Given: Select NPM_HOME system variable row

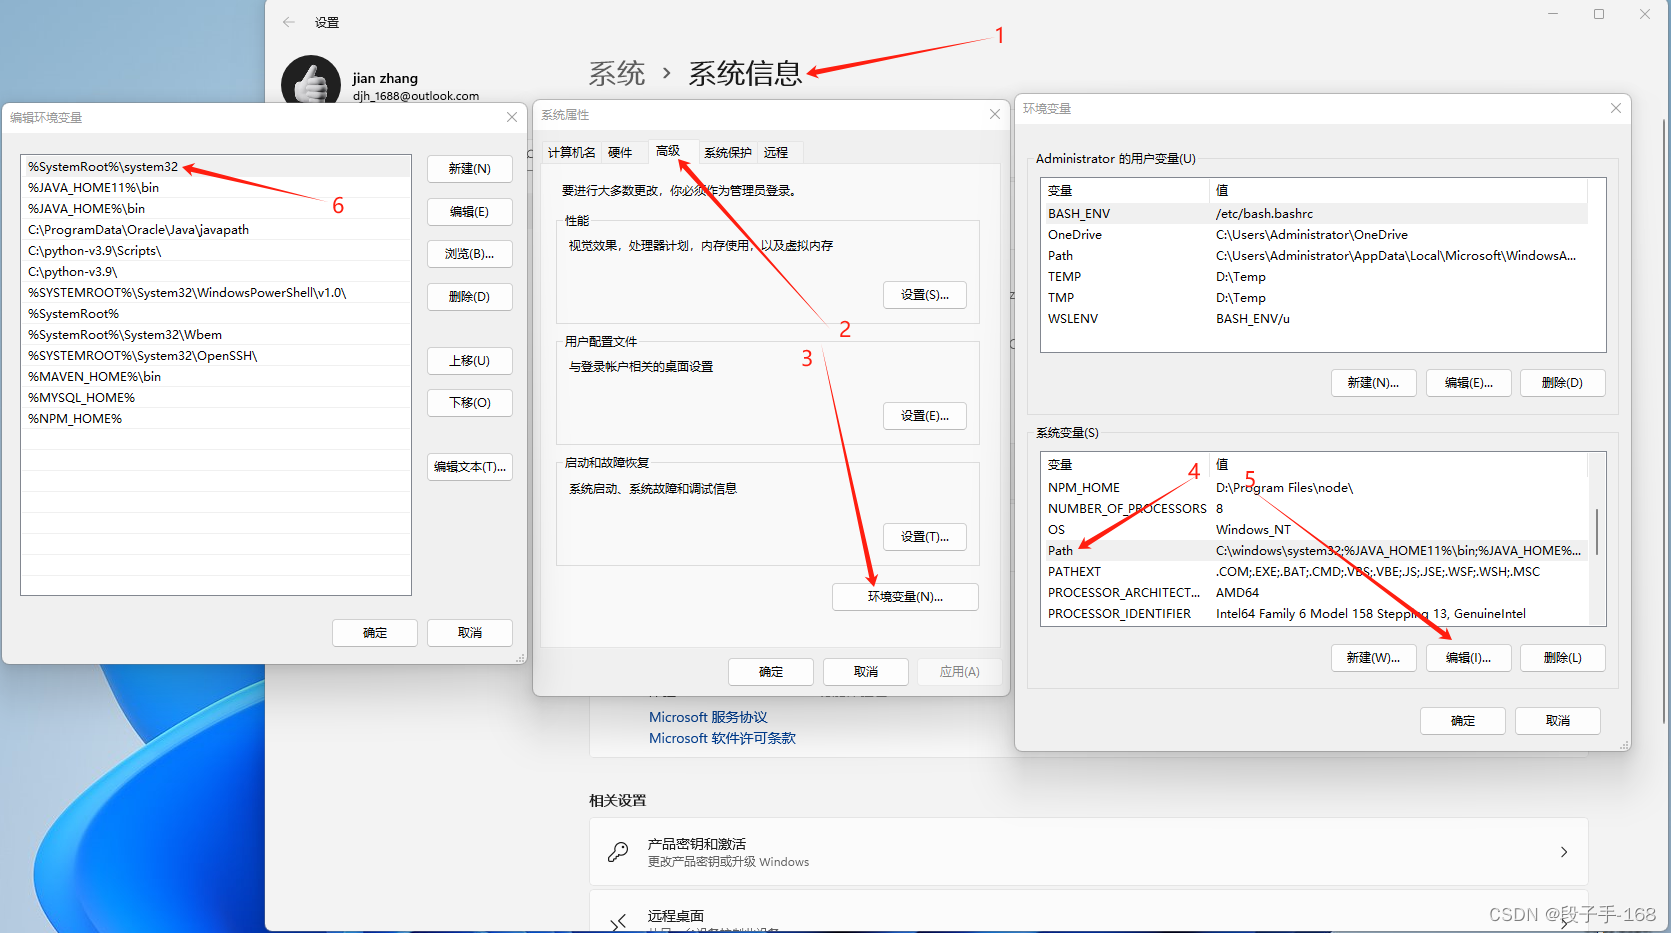Looking at the screenshot, I should (x=1315, y=488).
